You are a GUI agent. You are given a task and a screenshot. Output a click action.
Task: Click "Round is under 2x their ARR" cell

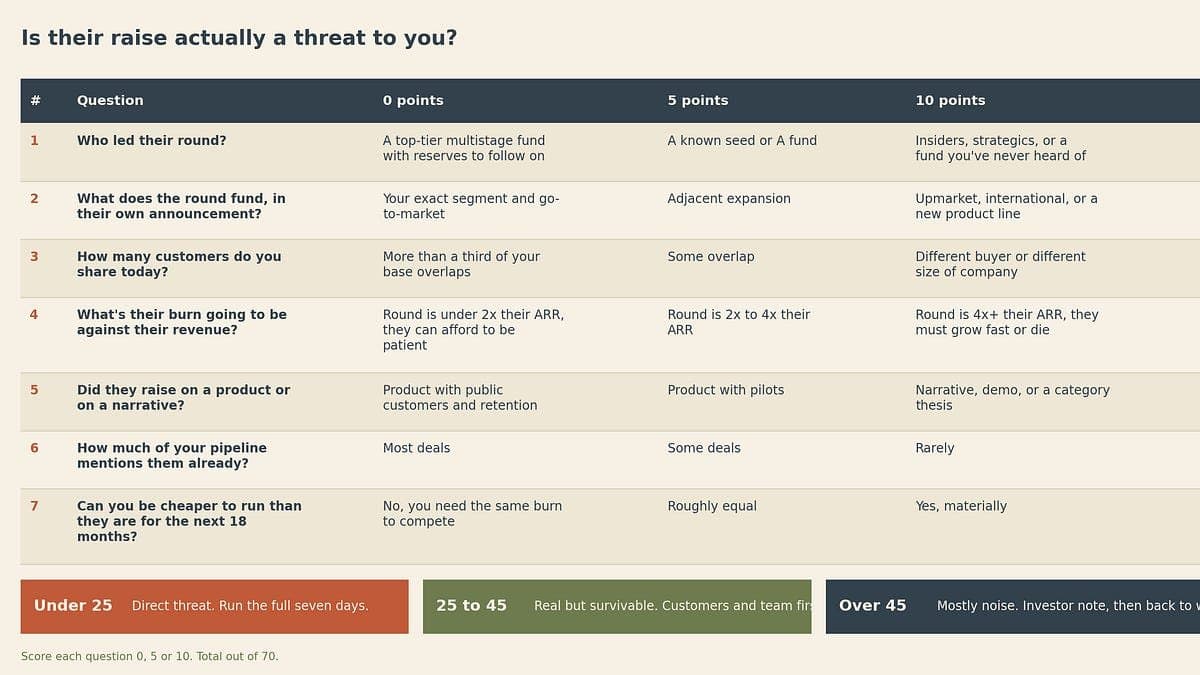pos(473,330)
